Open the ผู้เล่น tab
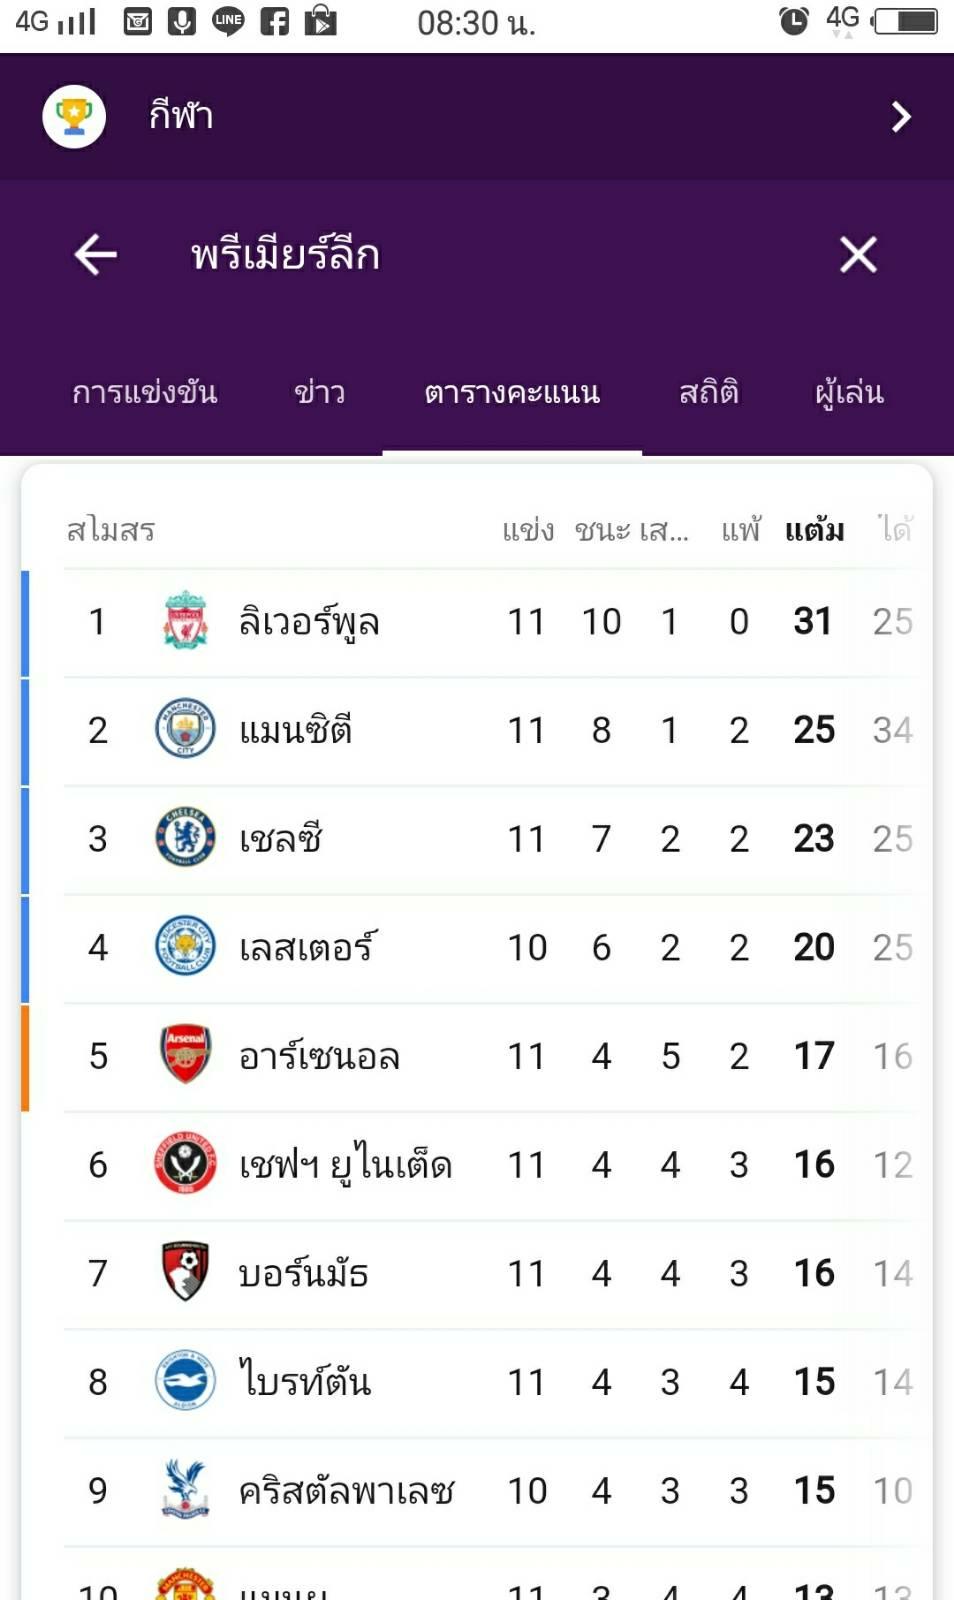This screenshot has width=954, height=1600. click(849, 393)
